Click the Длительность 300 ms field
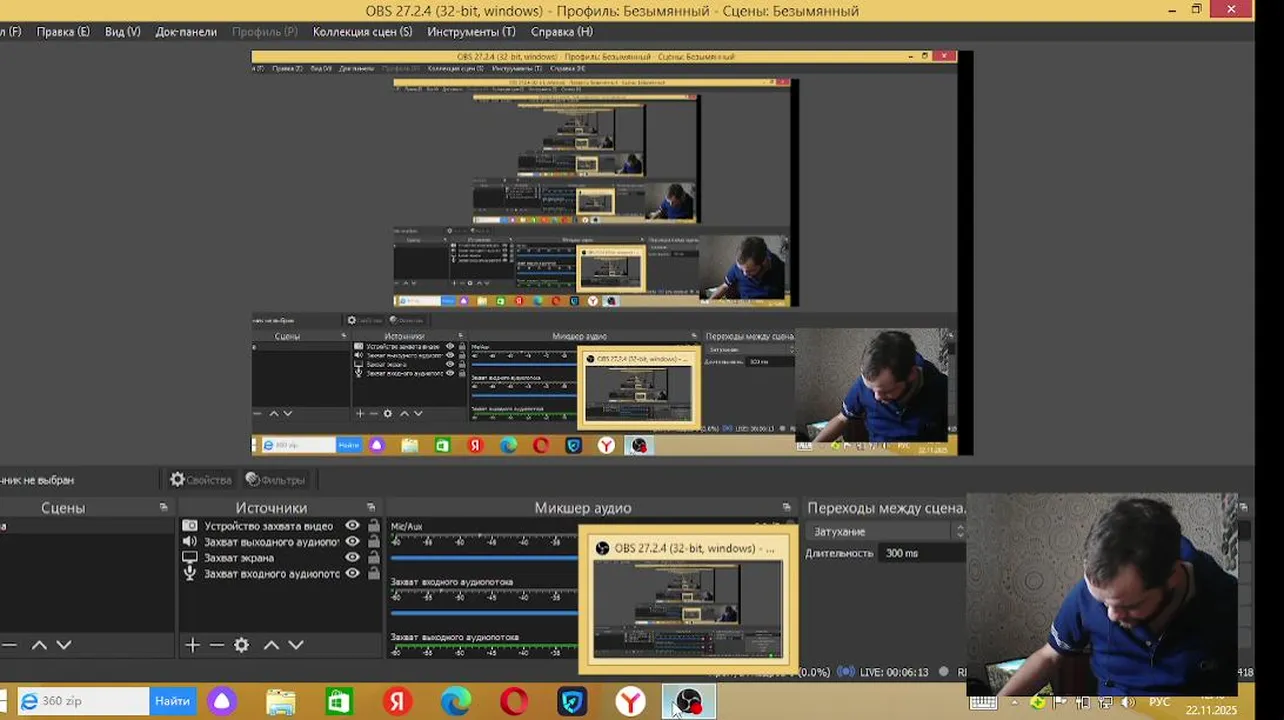This screenshot has height=720, width=1284. [x=923, y=553]
